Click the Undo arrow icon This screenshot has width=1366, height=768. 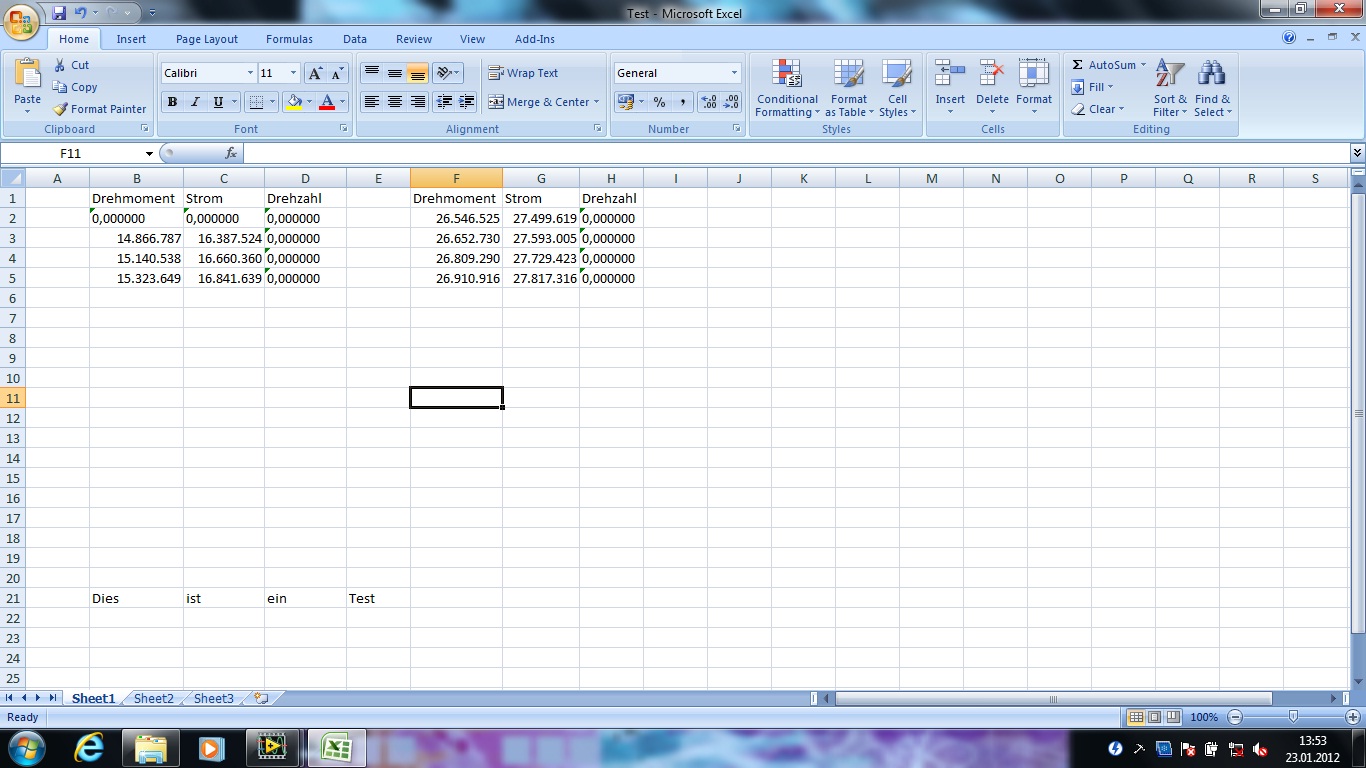[80, 13]
